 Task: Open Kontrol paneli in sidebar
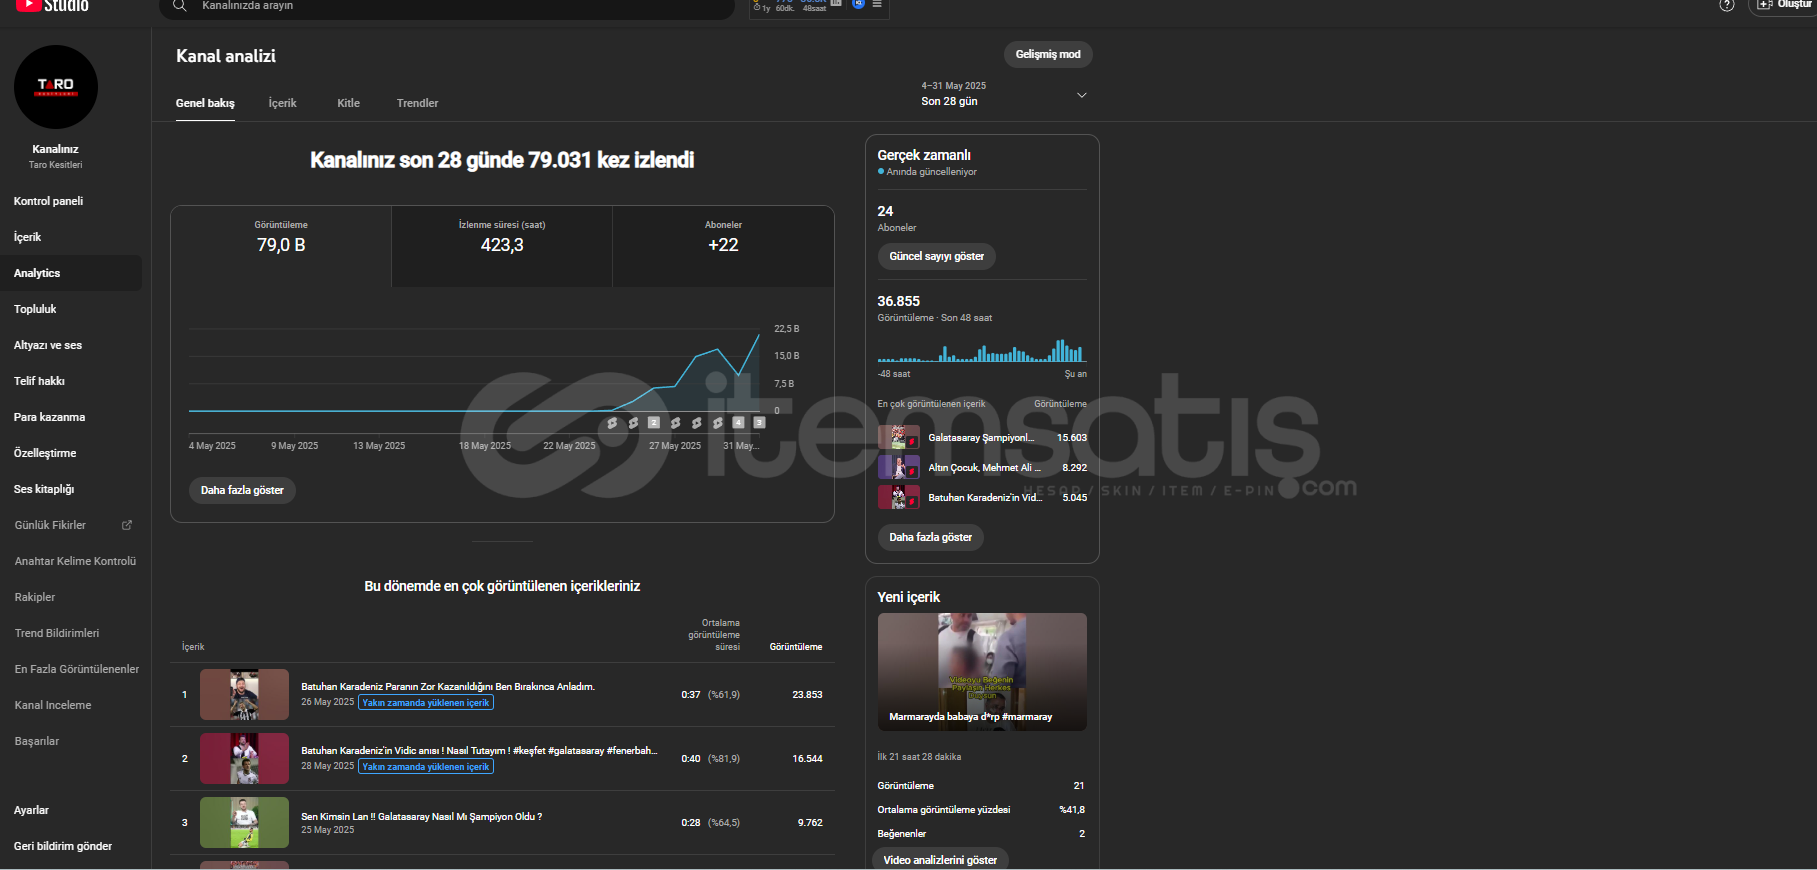(x=71, y=201)
